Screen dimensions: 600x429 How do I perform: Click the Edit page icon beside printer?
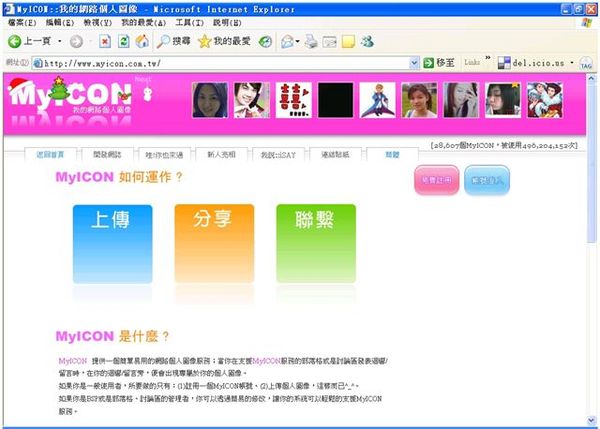click(x=329, y=42)
